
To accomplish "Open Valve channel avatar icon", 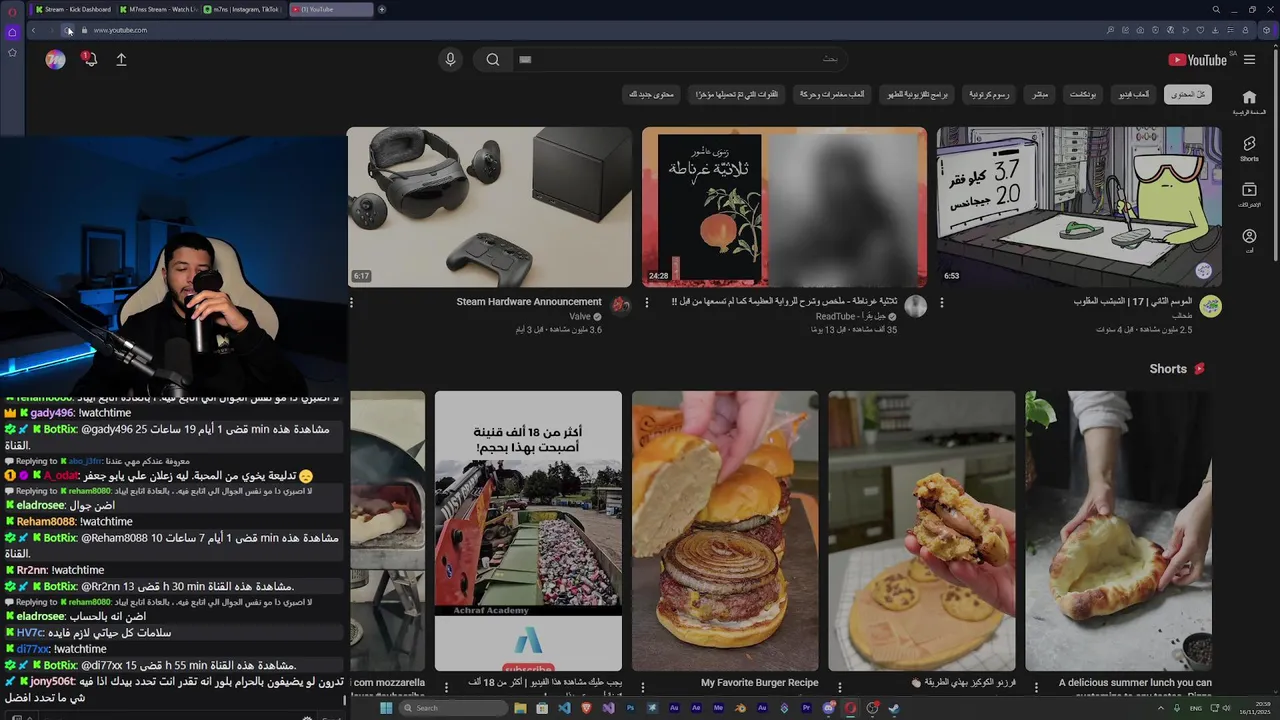I will 620,304.
